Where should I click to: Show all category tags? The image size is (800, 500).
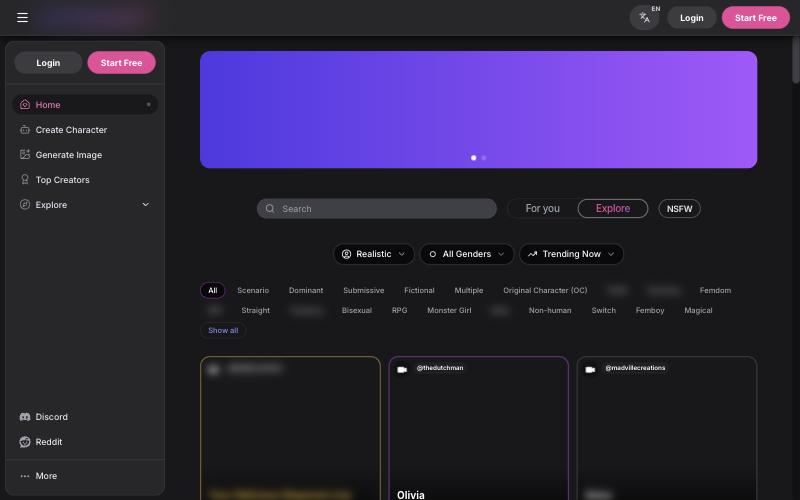tap(223, 331)
